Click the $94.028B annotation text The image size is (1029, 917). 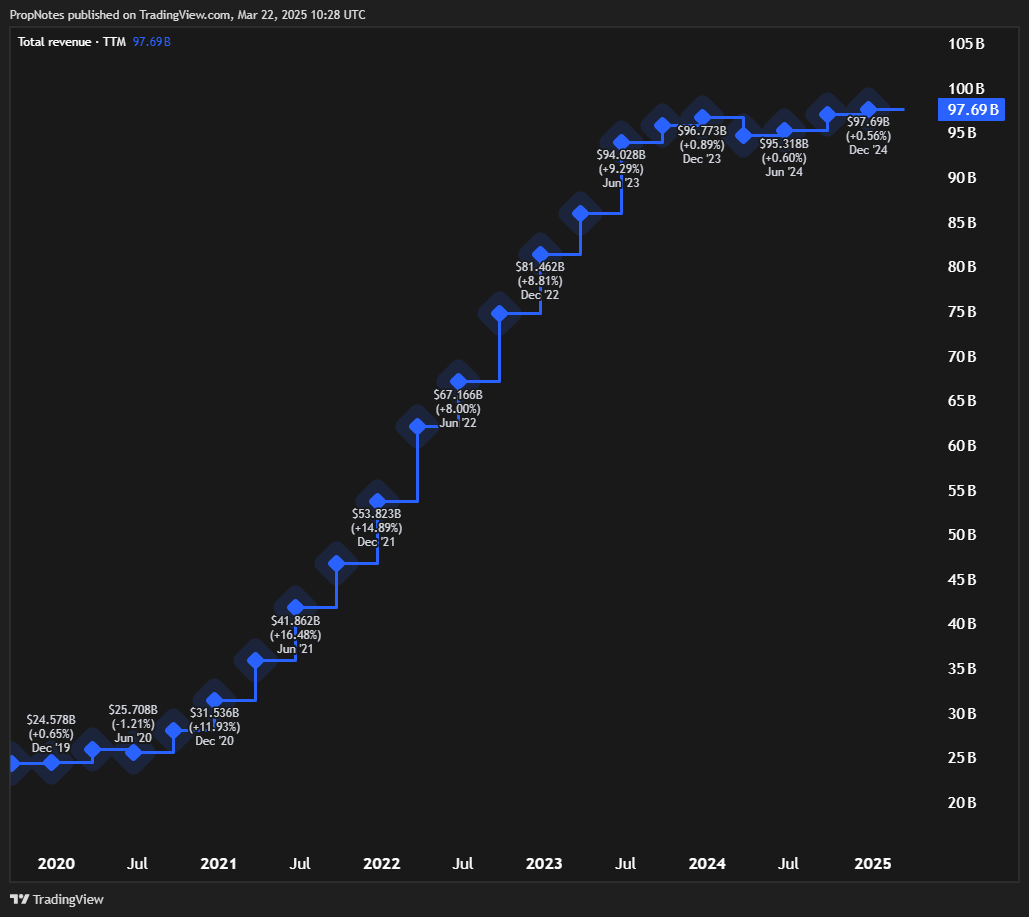[x=620, y=155]
